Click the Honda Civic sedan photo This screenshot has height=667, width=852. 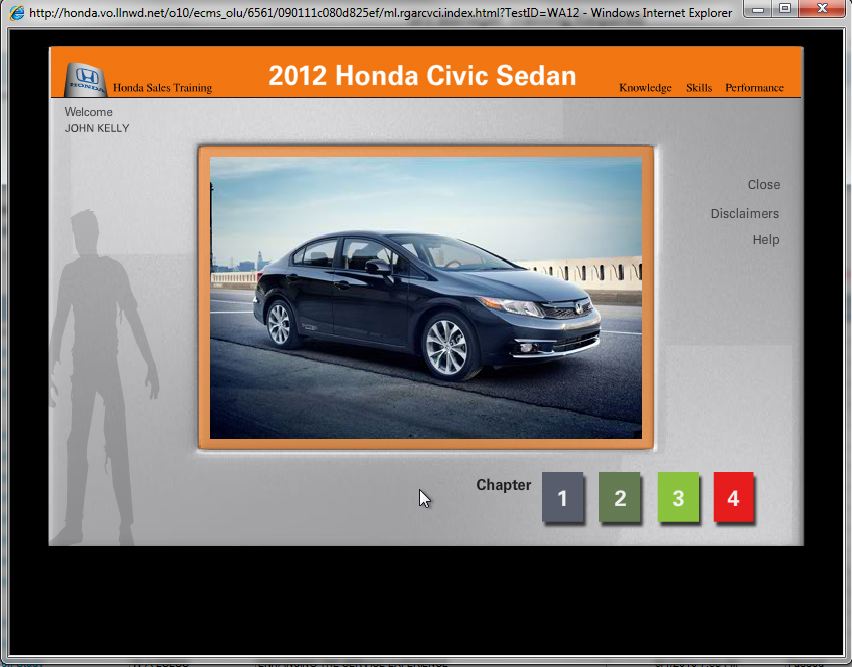point(426,297)
